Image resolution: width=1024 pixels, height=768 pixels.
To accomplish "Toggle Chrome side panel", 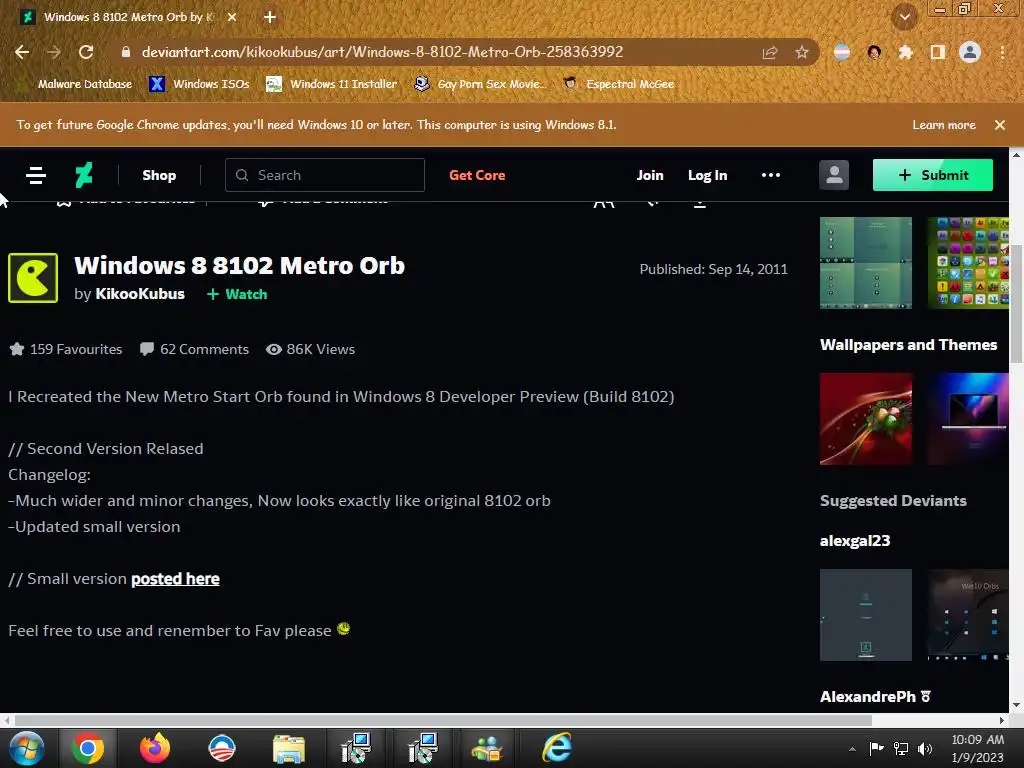I will click(x=937, y=52).
